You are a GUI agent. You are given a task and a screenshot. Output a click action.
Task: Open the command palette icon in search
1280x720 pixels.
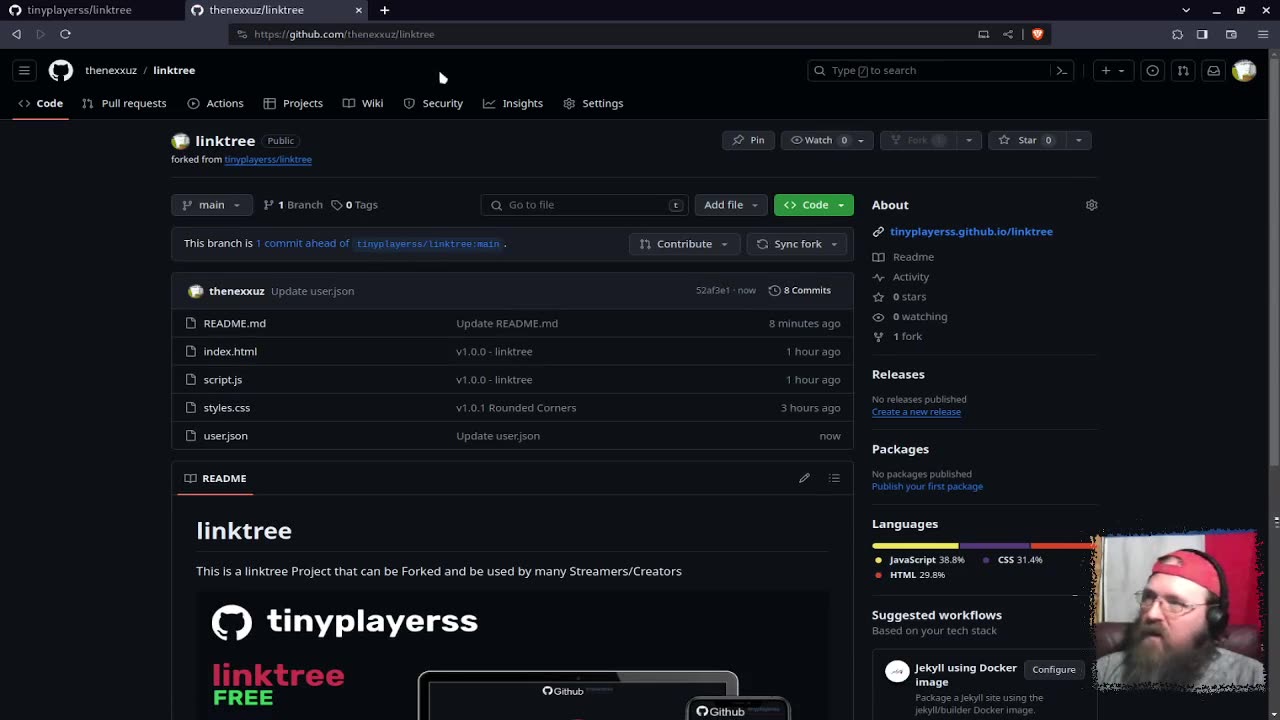[1062, 70]
